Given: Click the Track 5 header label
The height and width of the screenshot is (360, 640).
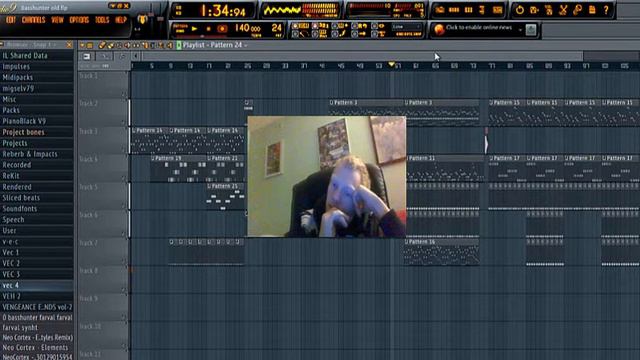Looking at the screenshot, I should click(89, 187).
